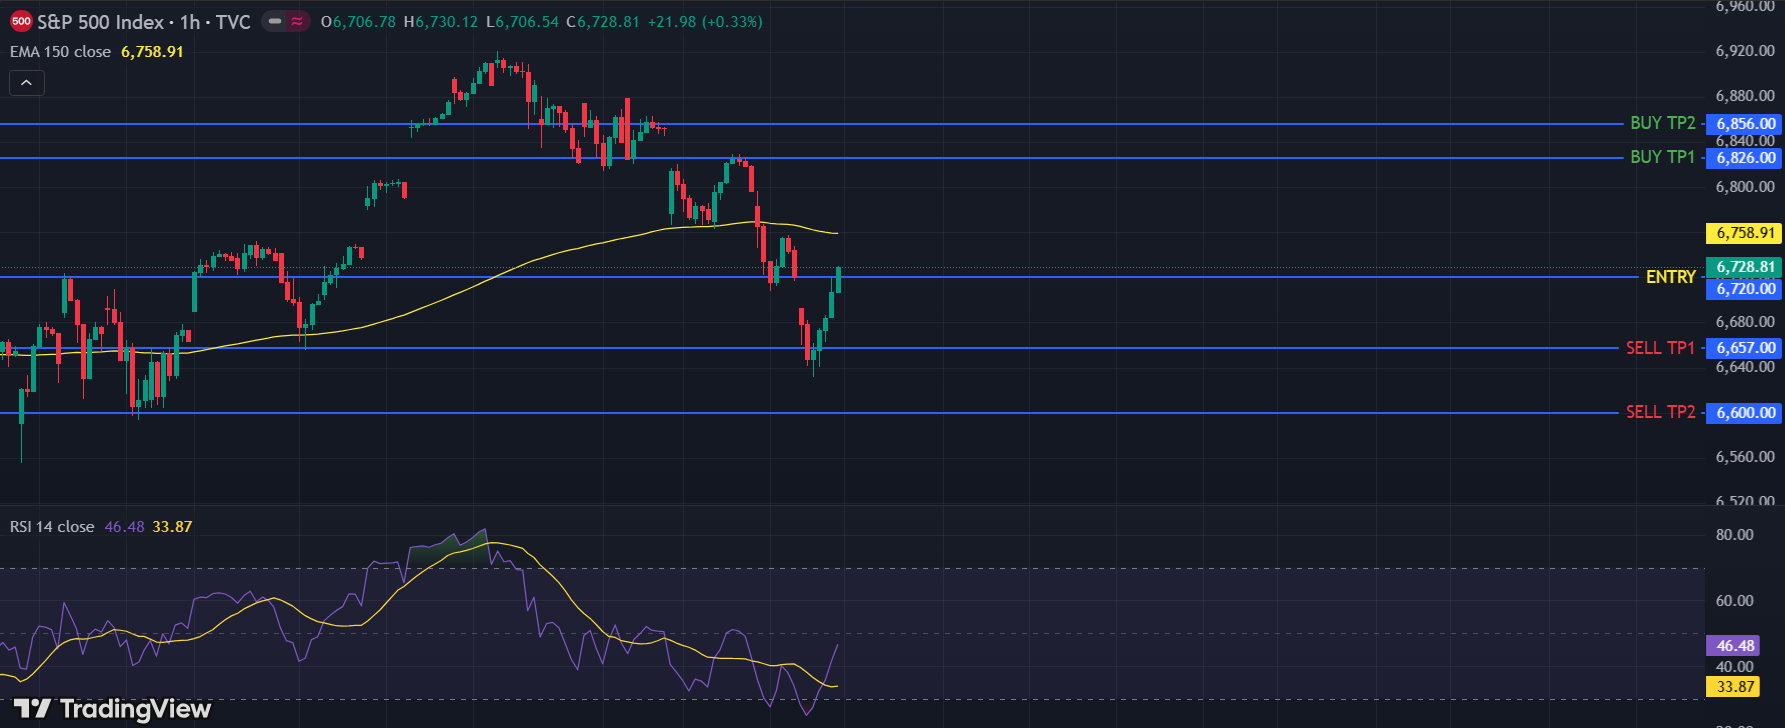Click the green 6,728.81 current price tag
Viewport: 1785px width, 728px height.
coord(1745,267)
